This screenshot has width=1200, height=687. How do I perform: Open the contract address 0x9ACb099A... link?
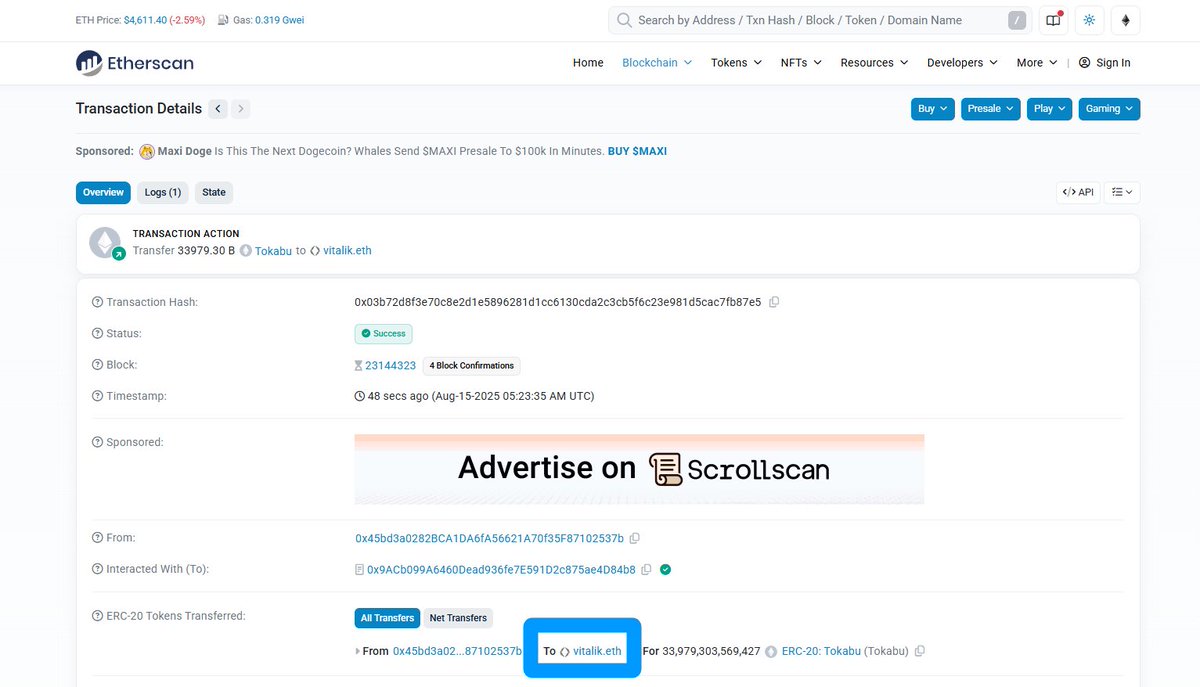click(501, 570)
